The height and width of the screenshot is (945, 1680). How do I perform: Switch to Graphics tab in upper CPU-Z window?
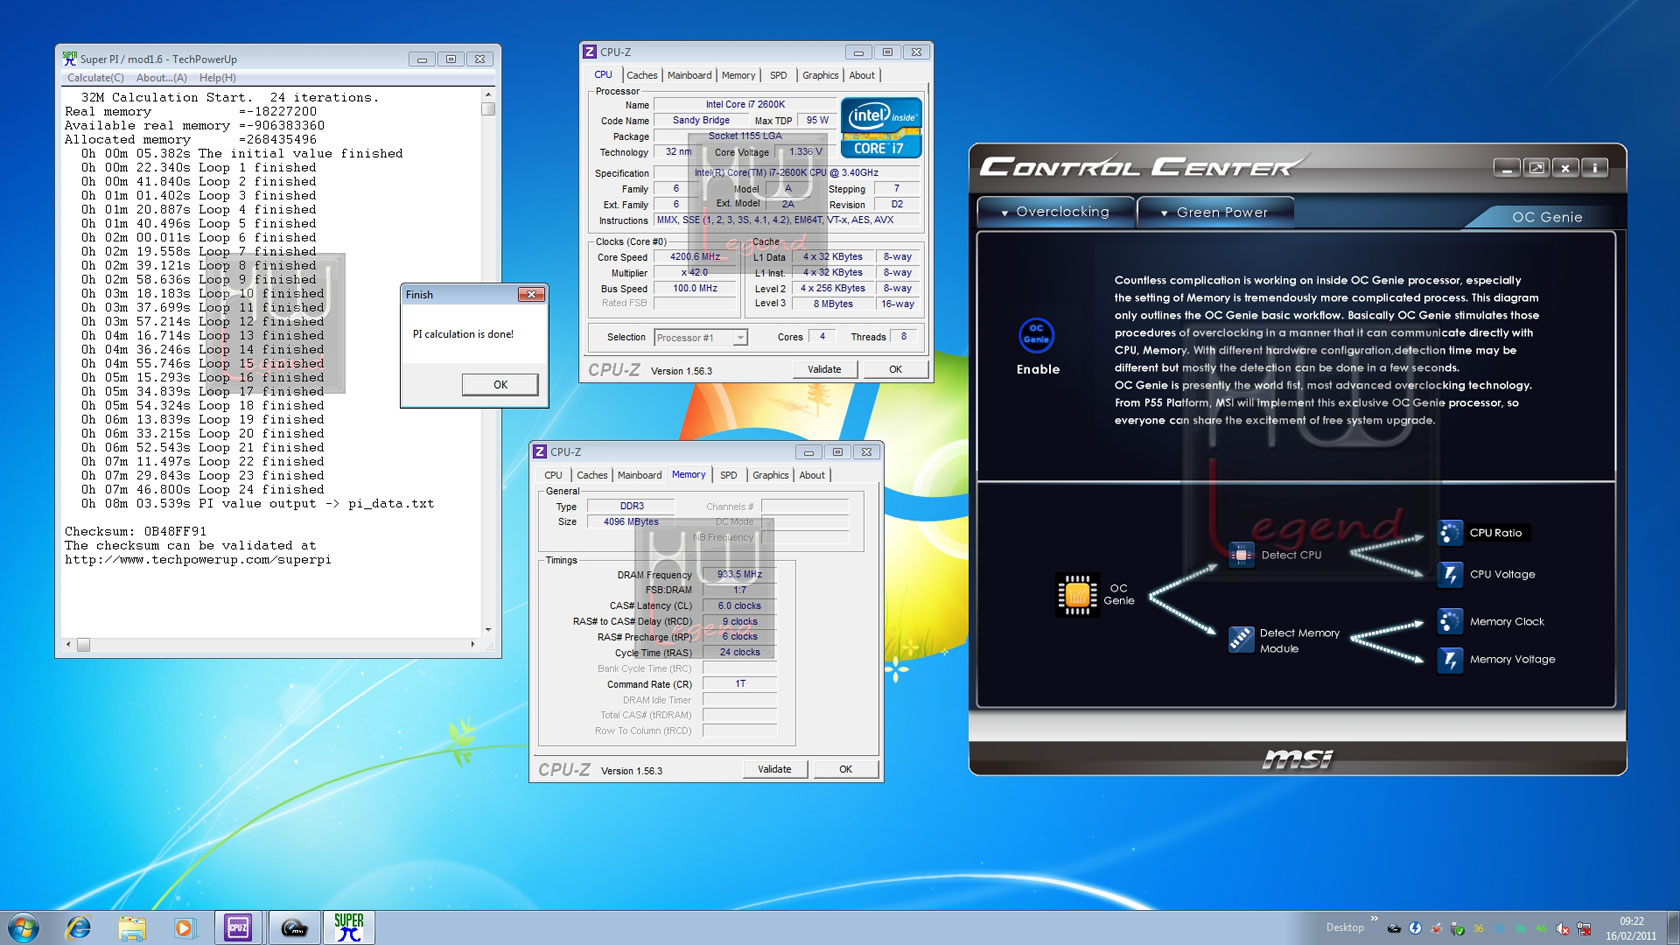click(820, 75)
